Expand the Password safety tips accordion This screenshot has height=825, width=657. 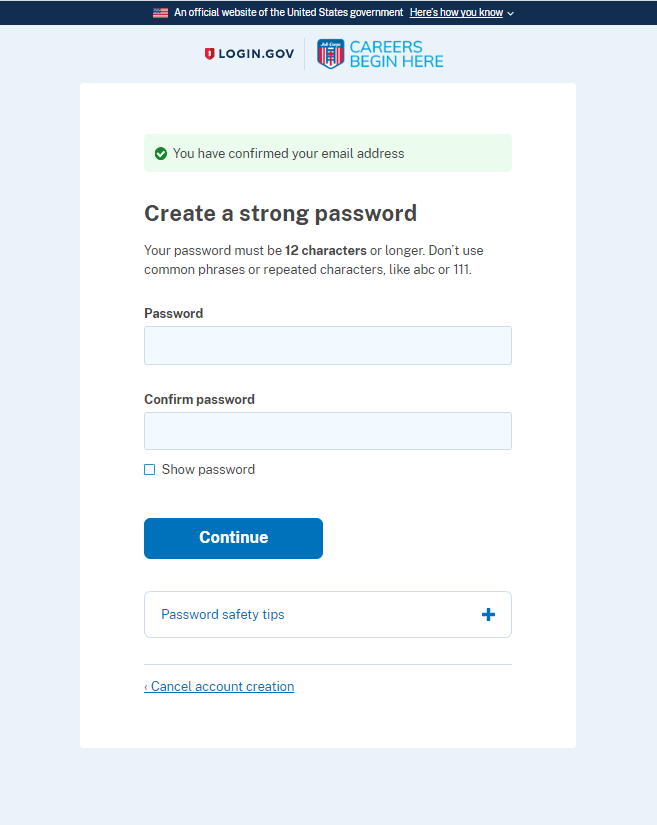328,615
